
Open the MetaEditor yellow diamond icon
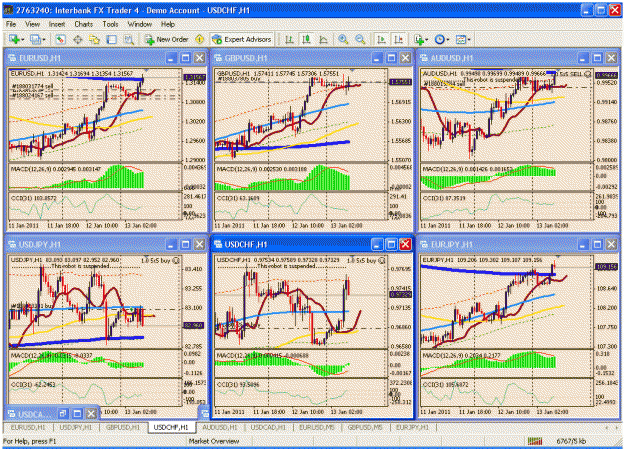[x=199, y=39]
